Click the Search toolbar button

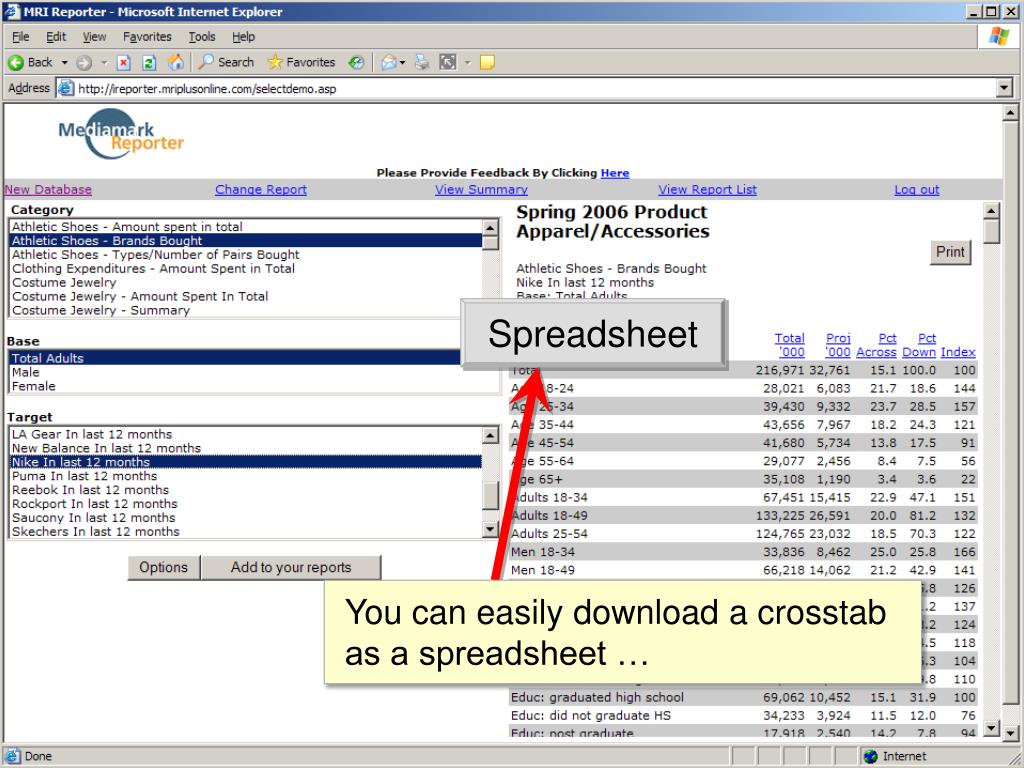[226, 62]
